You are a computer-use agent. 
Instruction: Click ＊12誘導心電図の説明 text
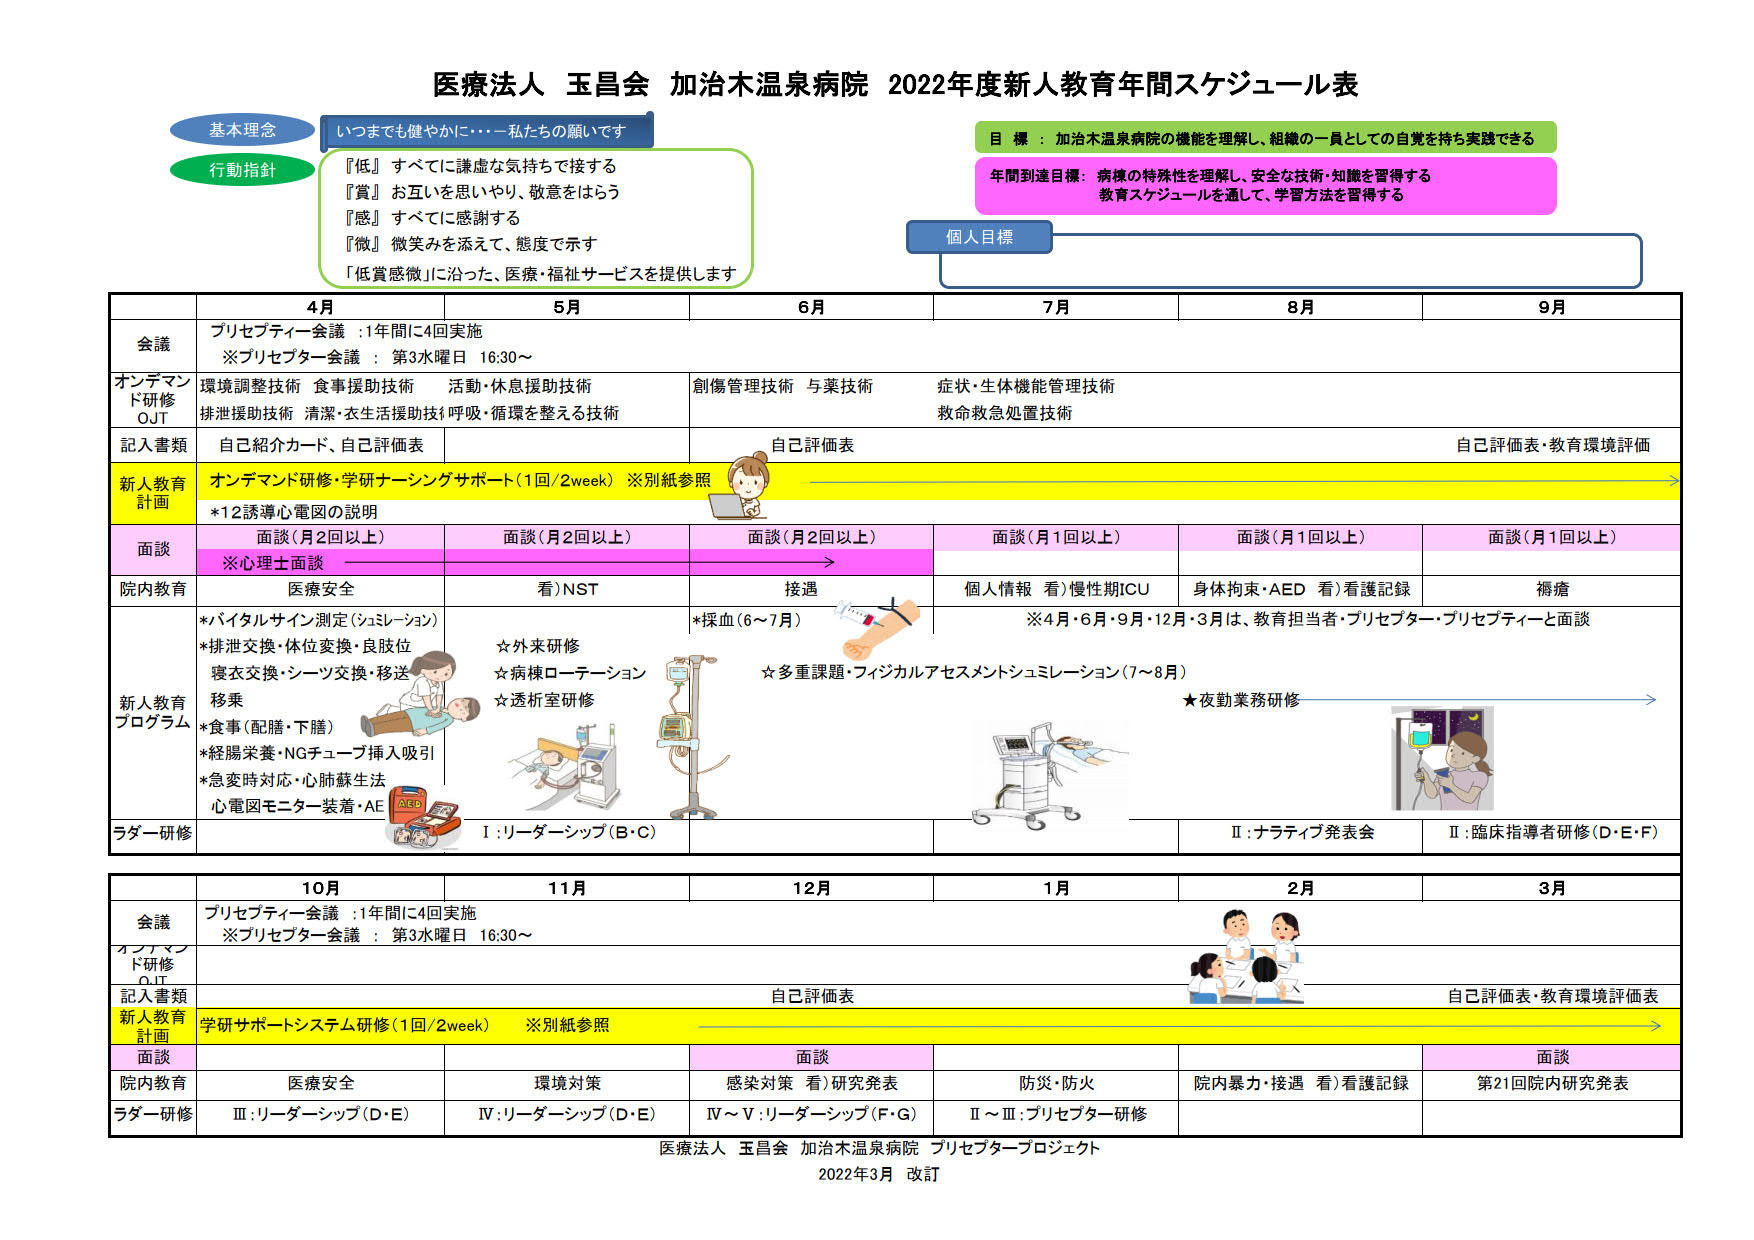pyautogui.click(x=293, y=512)
